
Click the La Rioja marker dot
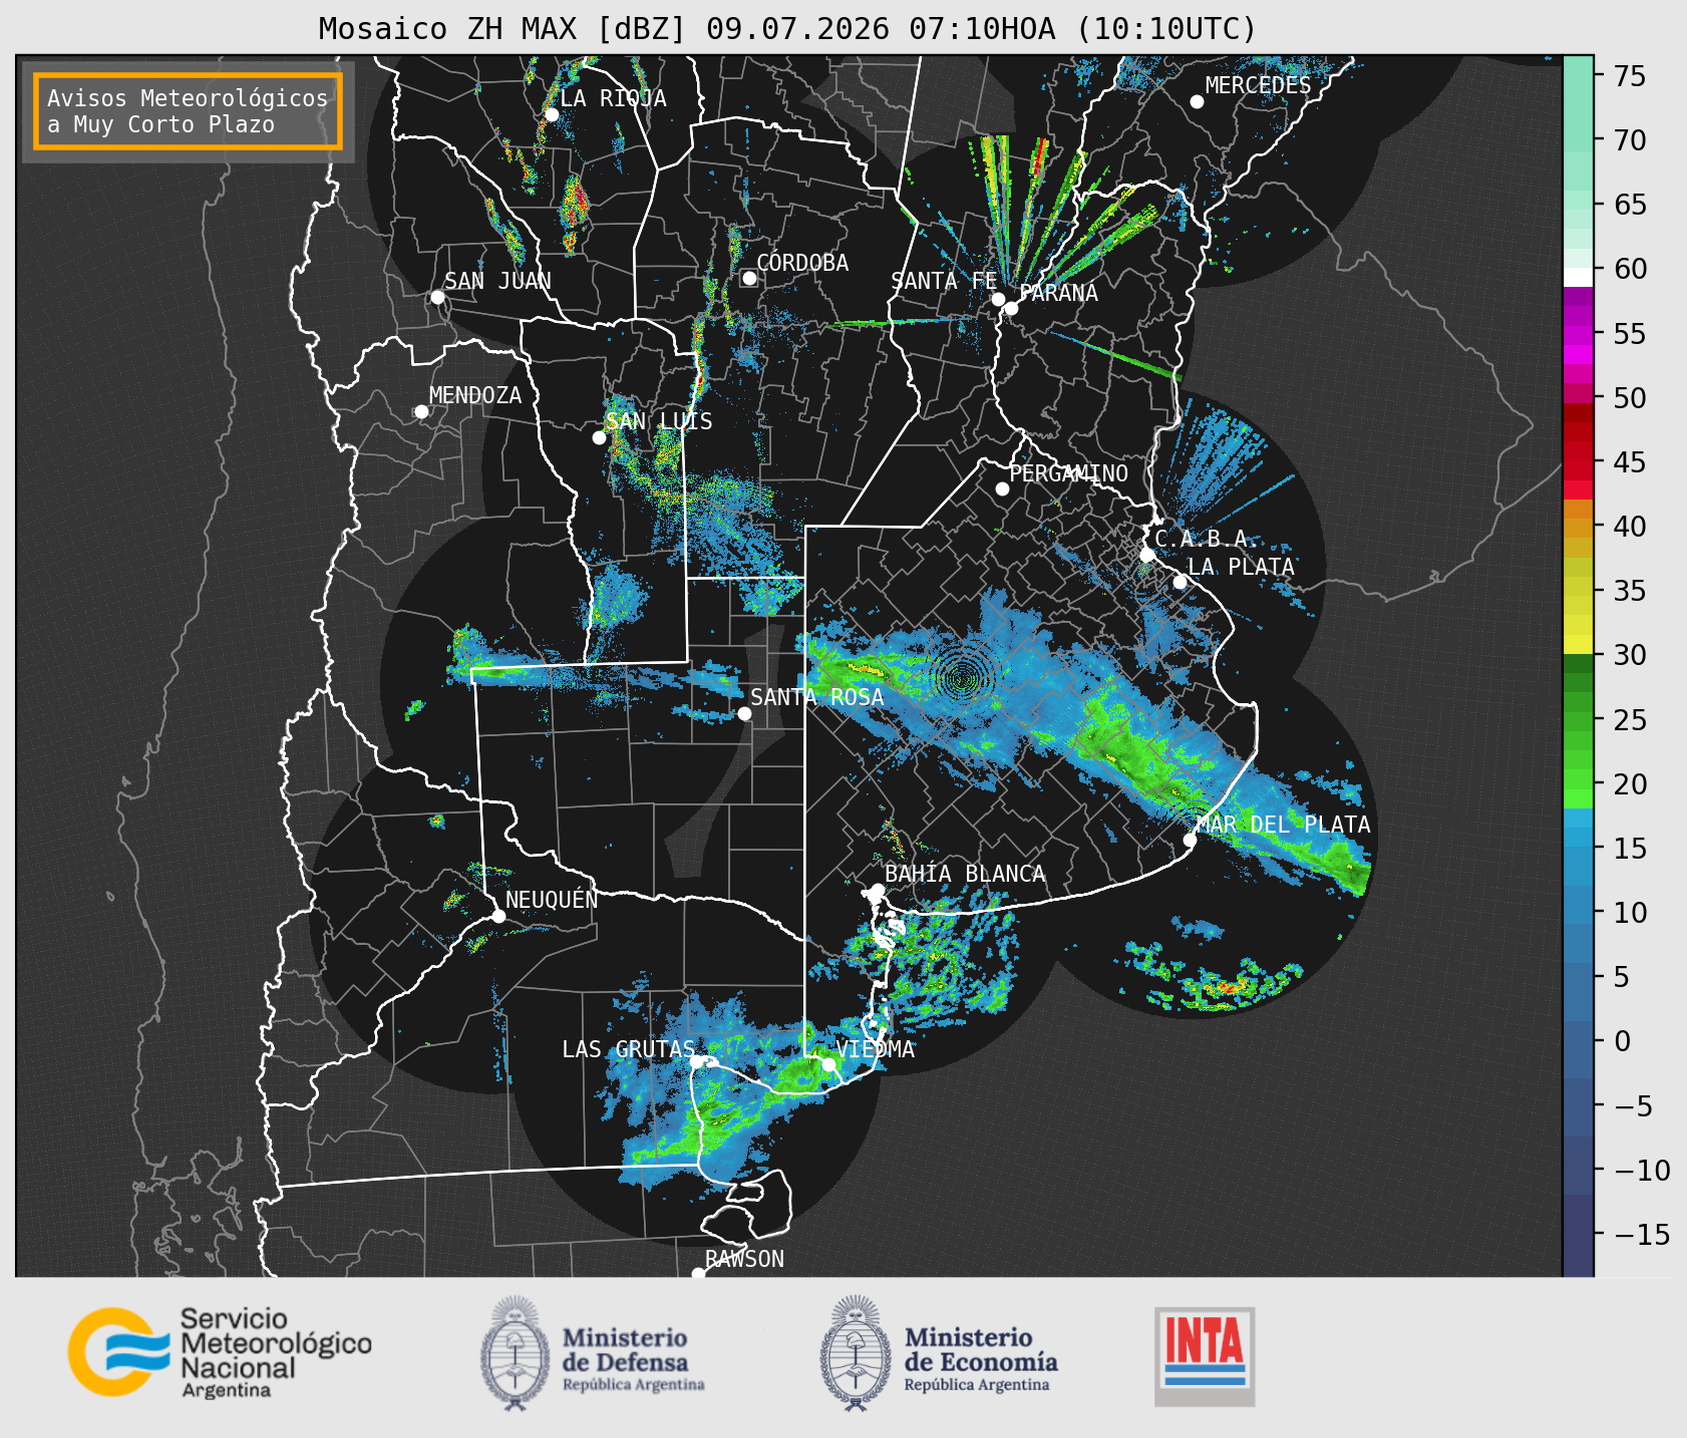[x=551, y=115]
